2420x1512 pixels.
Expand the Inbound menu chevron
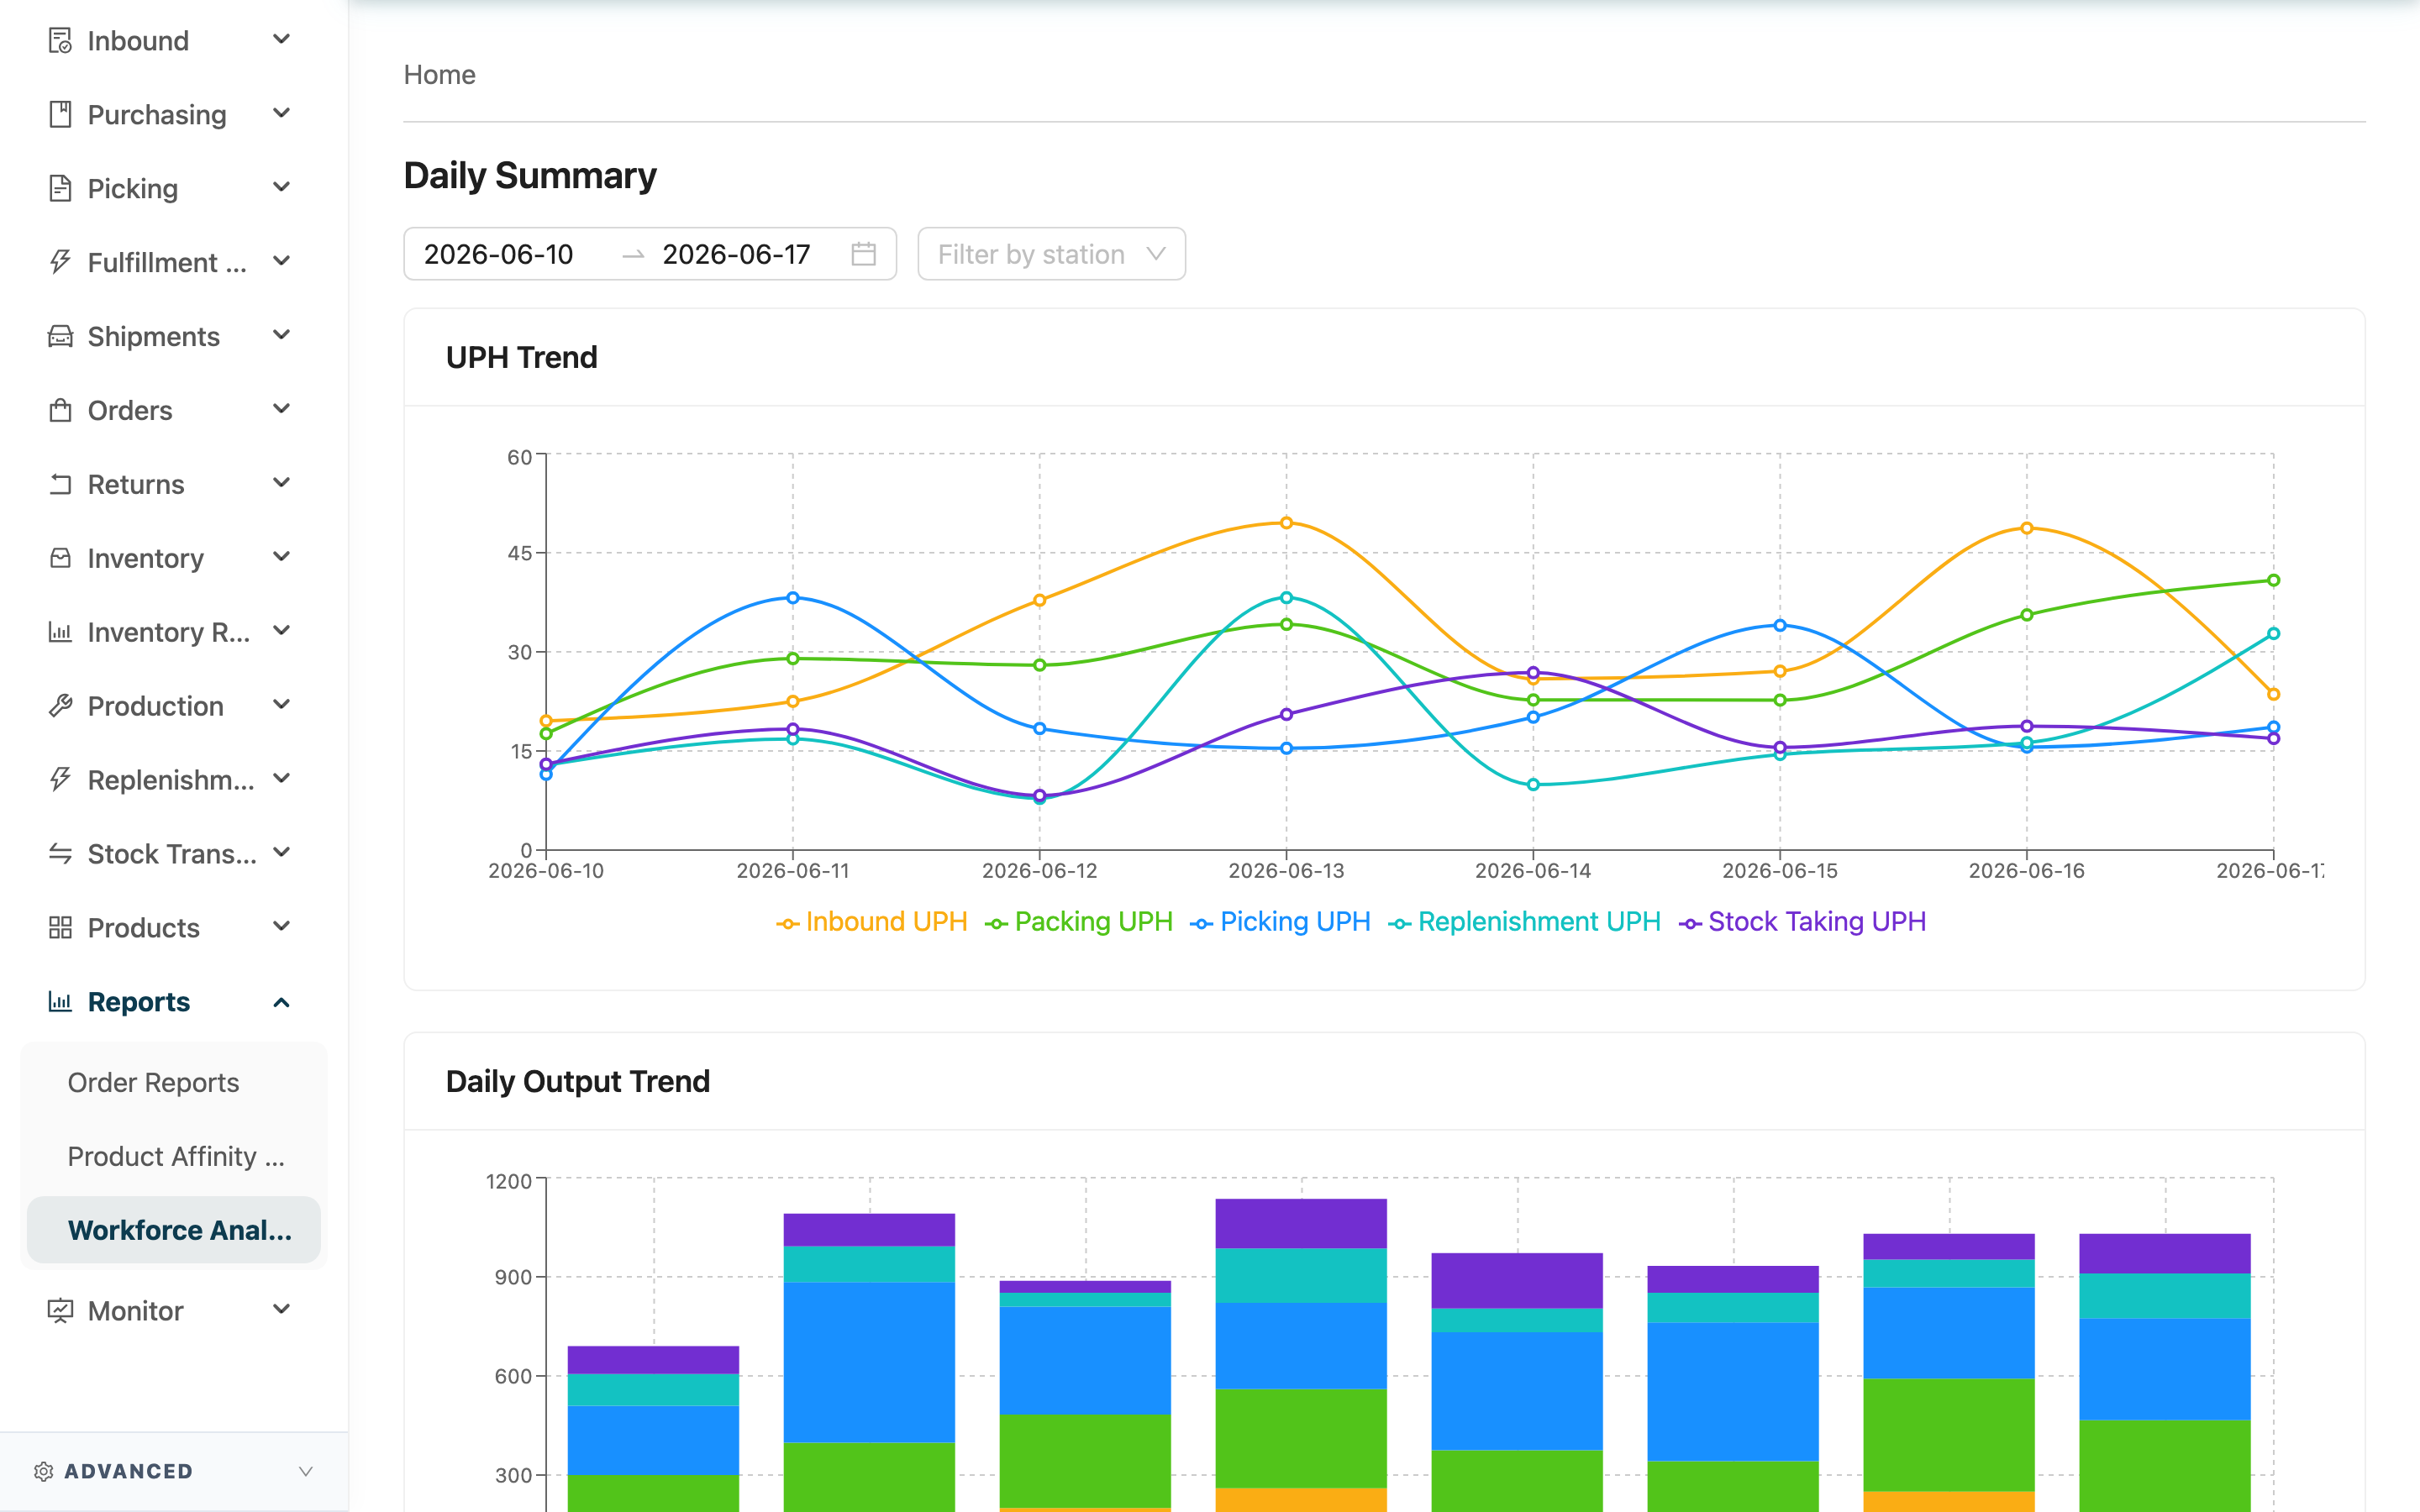point(282,40)
